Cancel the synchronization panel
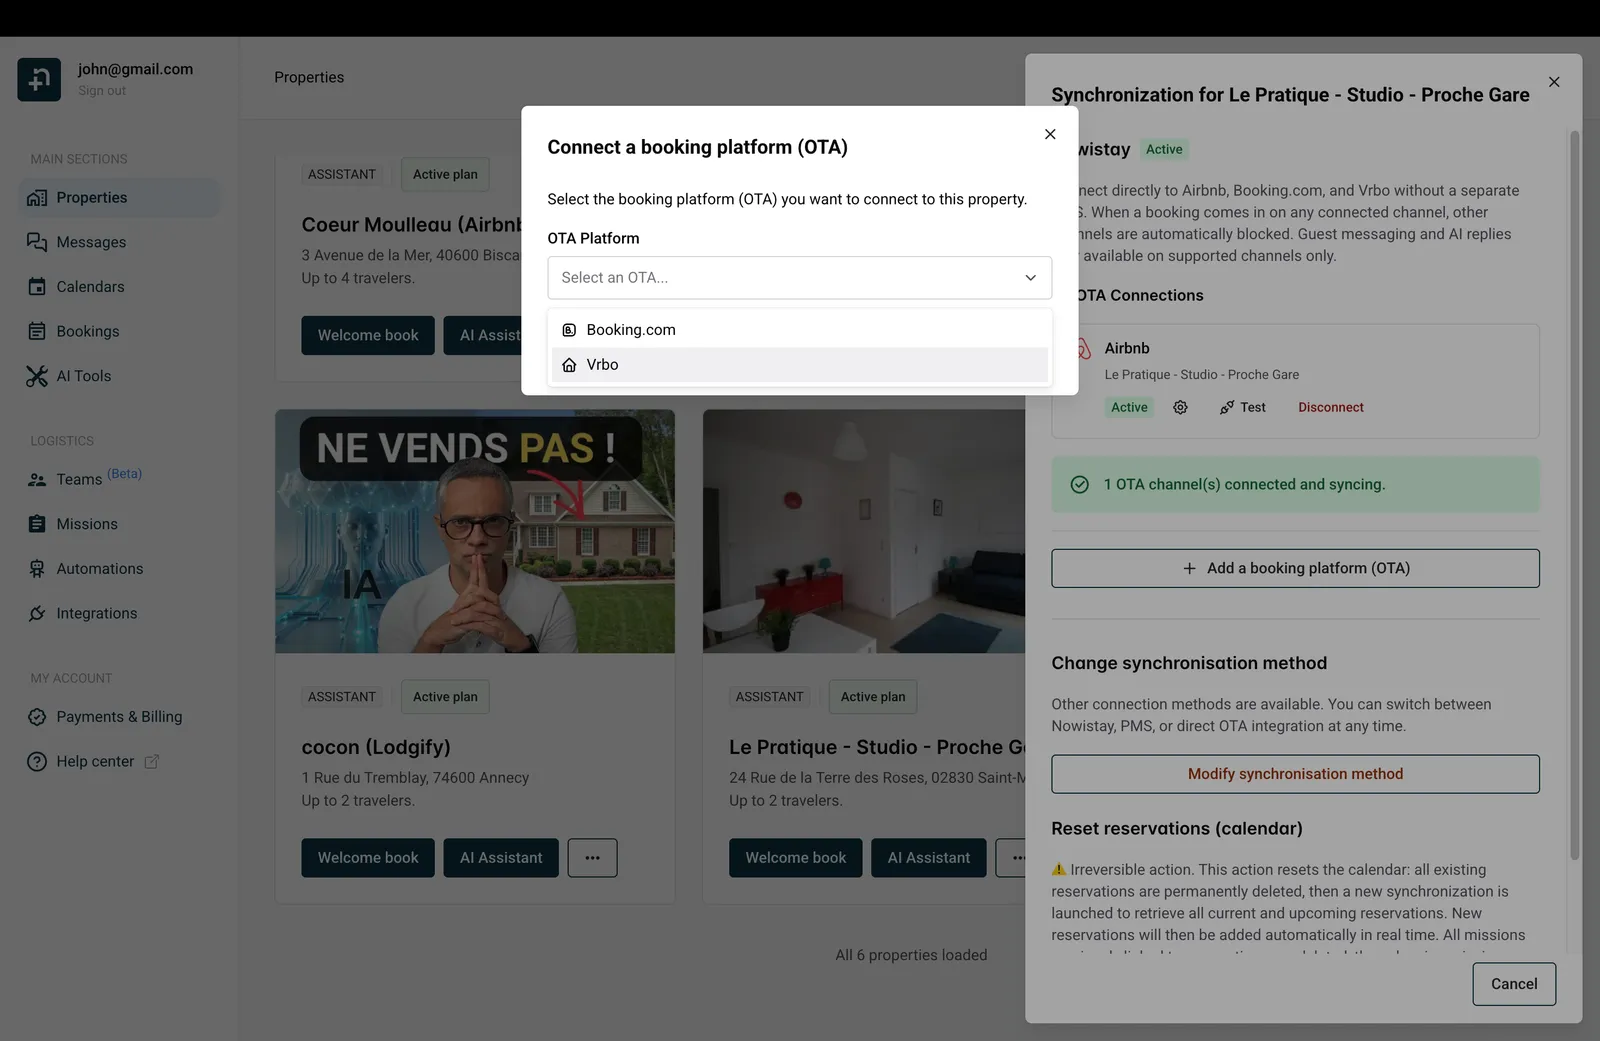The height and width of the screenshot is (1041, 1600). [1514, 984]
